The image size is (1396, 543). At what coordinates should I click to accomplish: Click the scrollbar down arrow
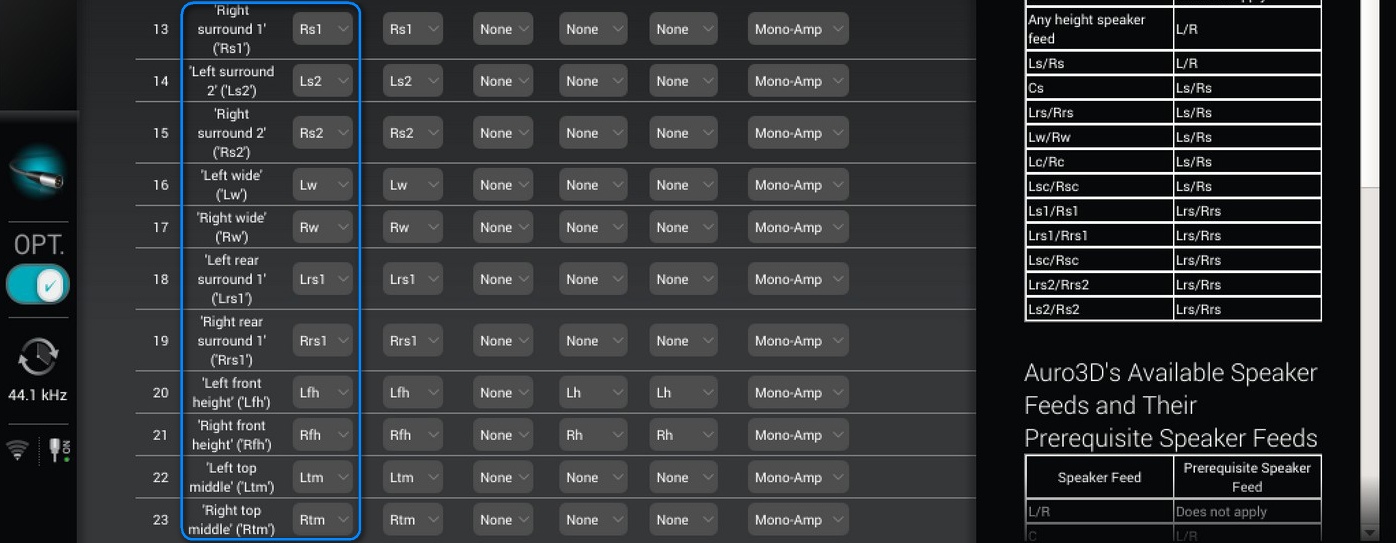(x=1370, y=533)
